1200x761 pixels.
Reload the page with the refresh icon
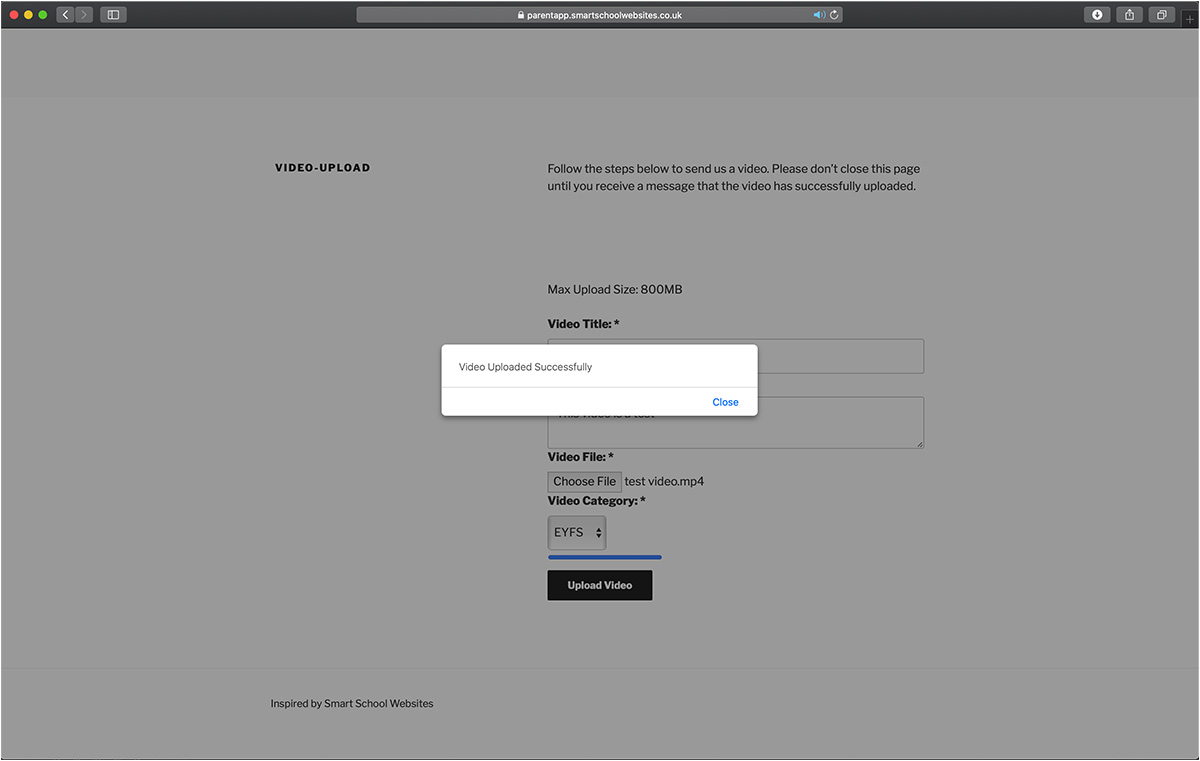tap(835, 15)
